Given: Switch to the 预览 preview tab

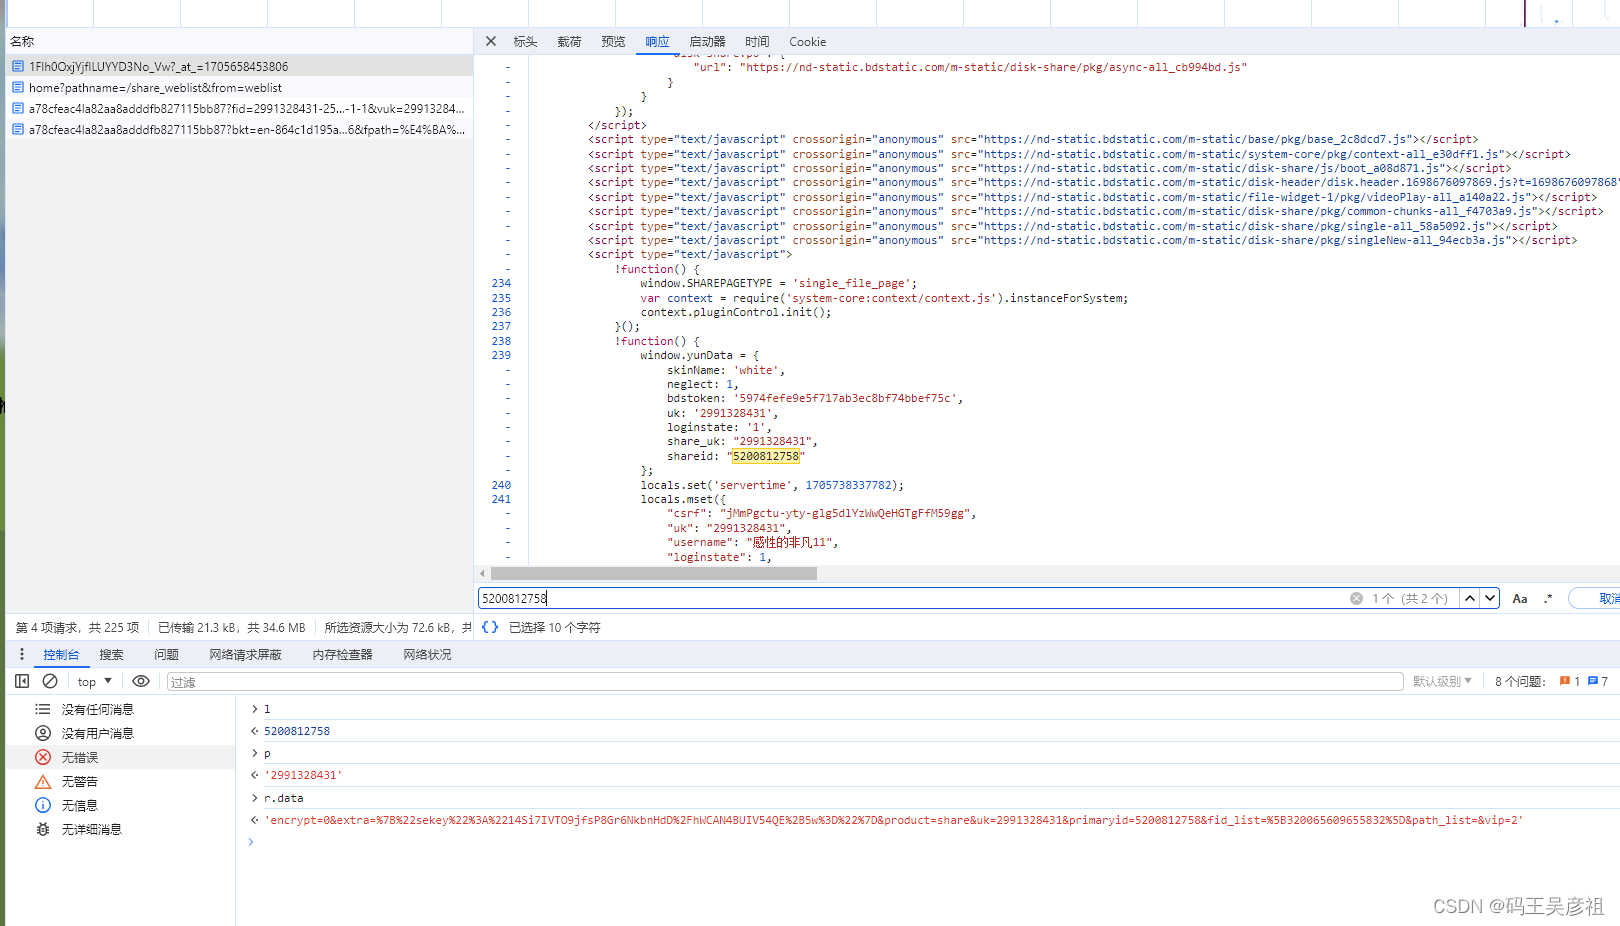Looking at the screenshot, I should coord(613,42).
